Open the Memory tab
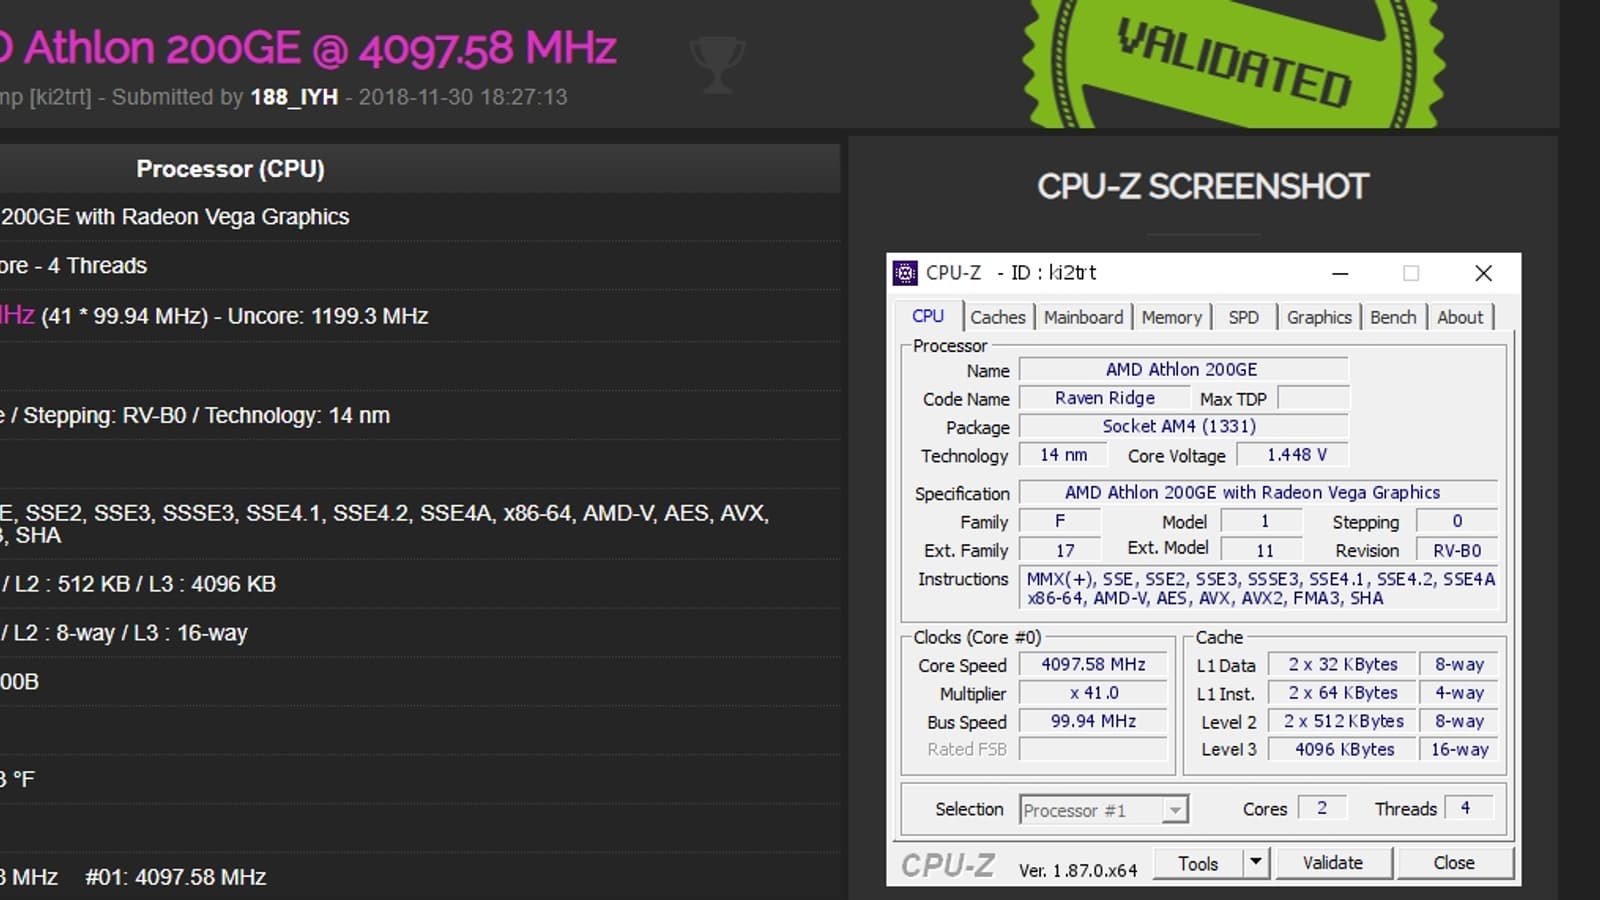The image size is (1600, 900). point(1171,316)
